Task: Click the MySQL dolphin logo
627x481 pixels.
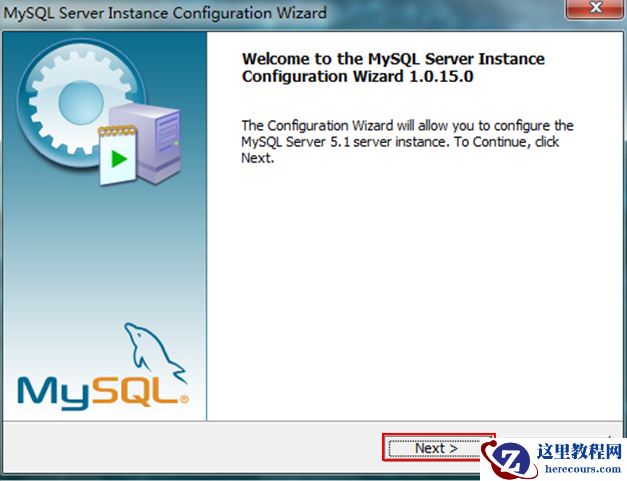Action: click(103, 367)
